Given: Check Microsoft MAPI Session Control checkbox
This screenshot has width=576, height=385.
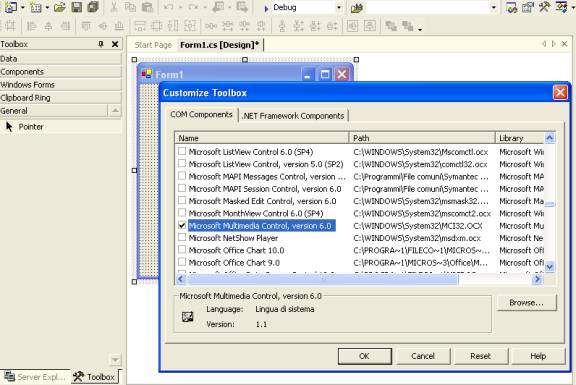Looking at the screenshot, I should (x=182, y=188).
